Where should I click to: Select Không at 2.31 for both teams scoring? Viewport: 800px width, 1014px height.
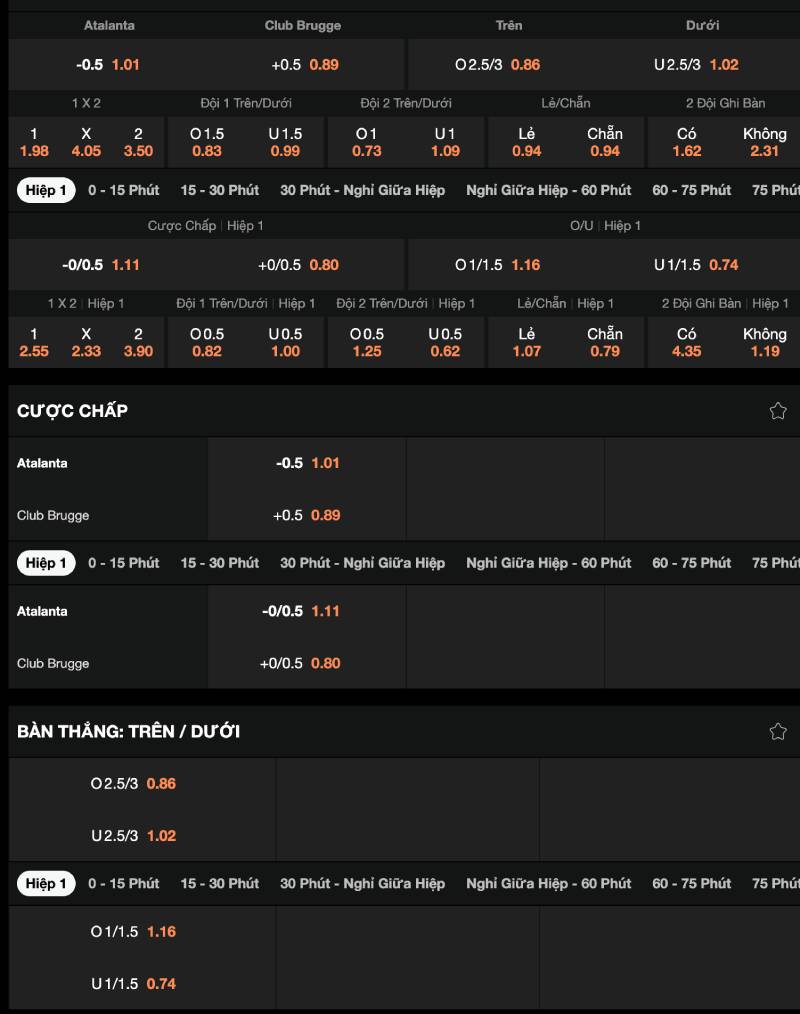(x=764, y=142)
